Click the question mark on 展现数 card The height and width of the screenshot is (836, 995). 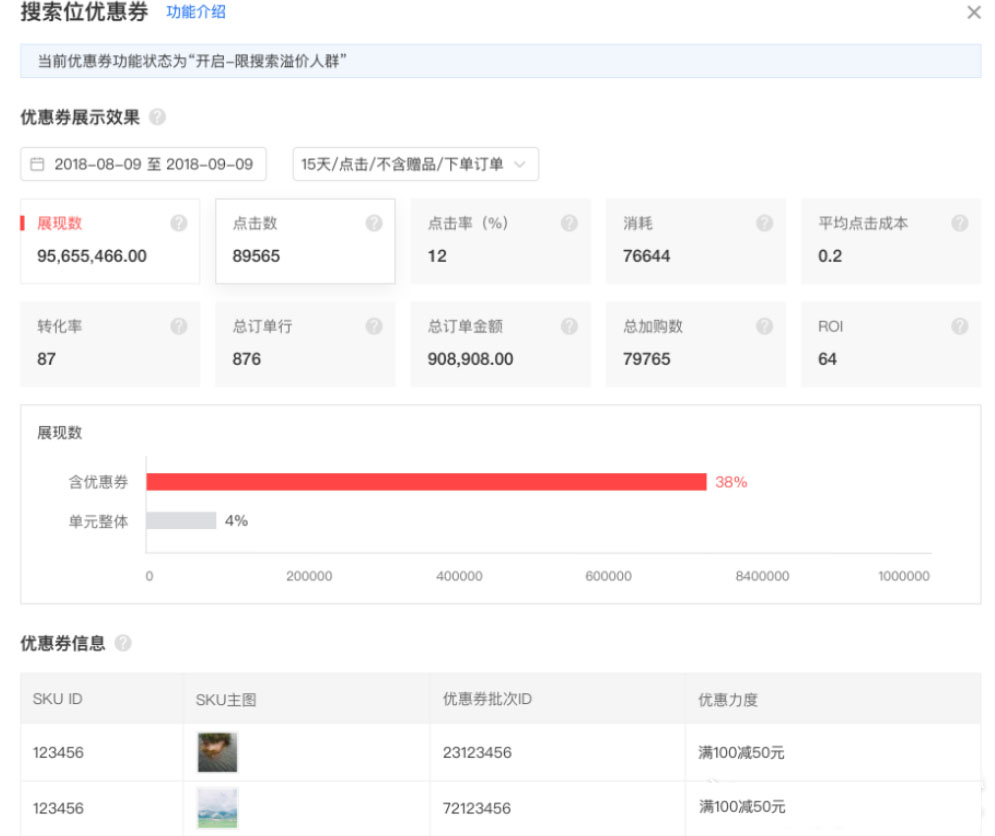click(179, 224)
